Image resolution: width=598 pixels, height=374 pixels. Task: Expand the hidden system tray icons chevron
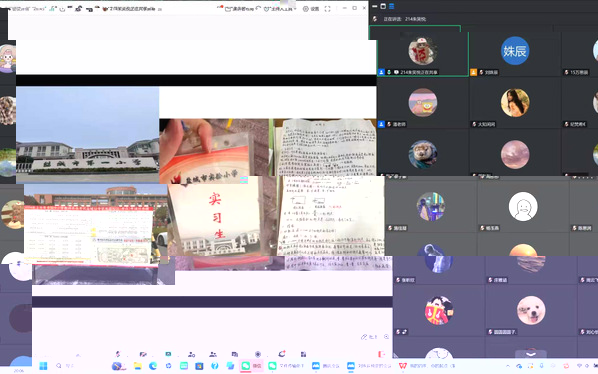click(508, 366)
